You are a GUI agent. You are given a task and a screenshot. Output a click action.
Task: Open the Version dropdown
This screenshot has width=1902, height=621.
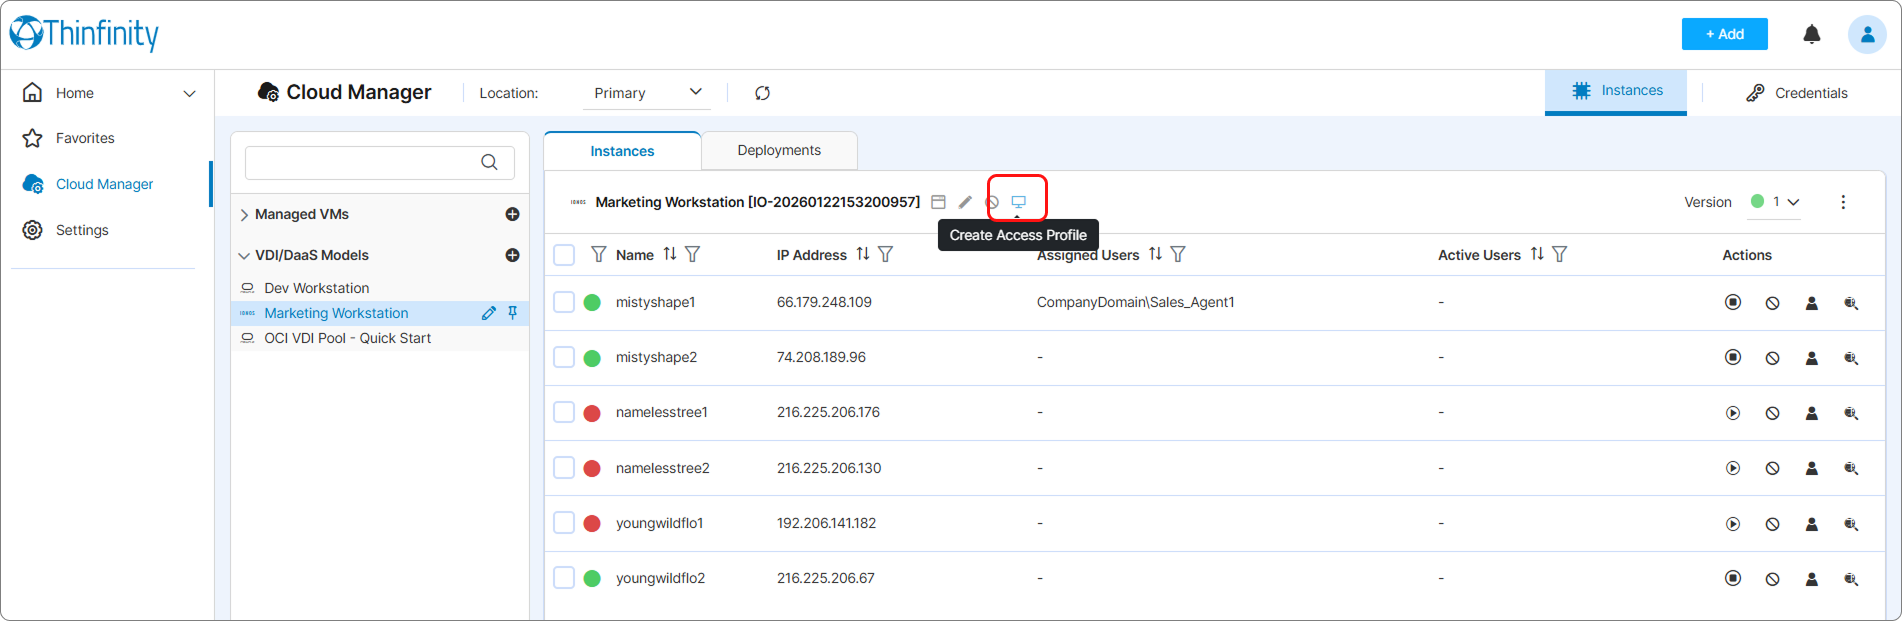click(x=1776, y=202)
